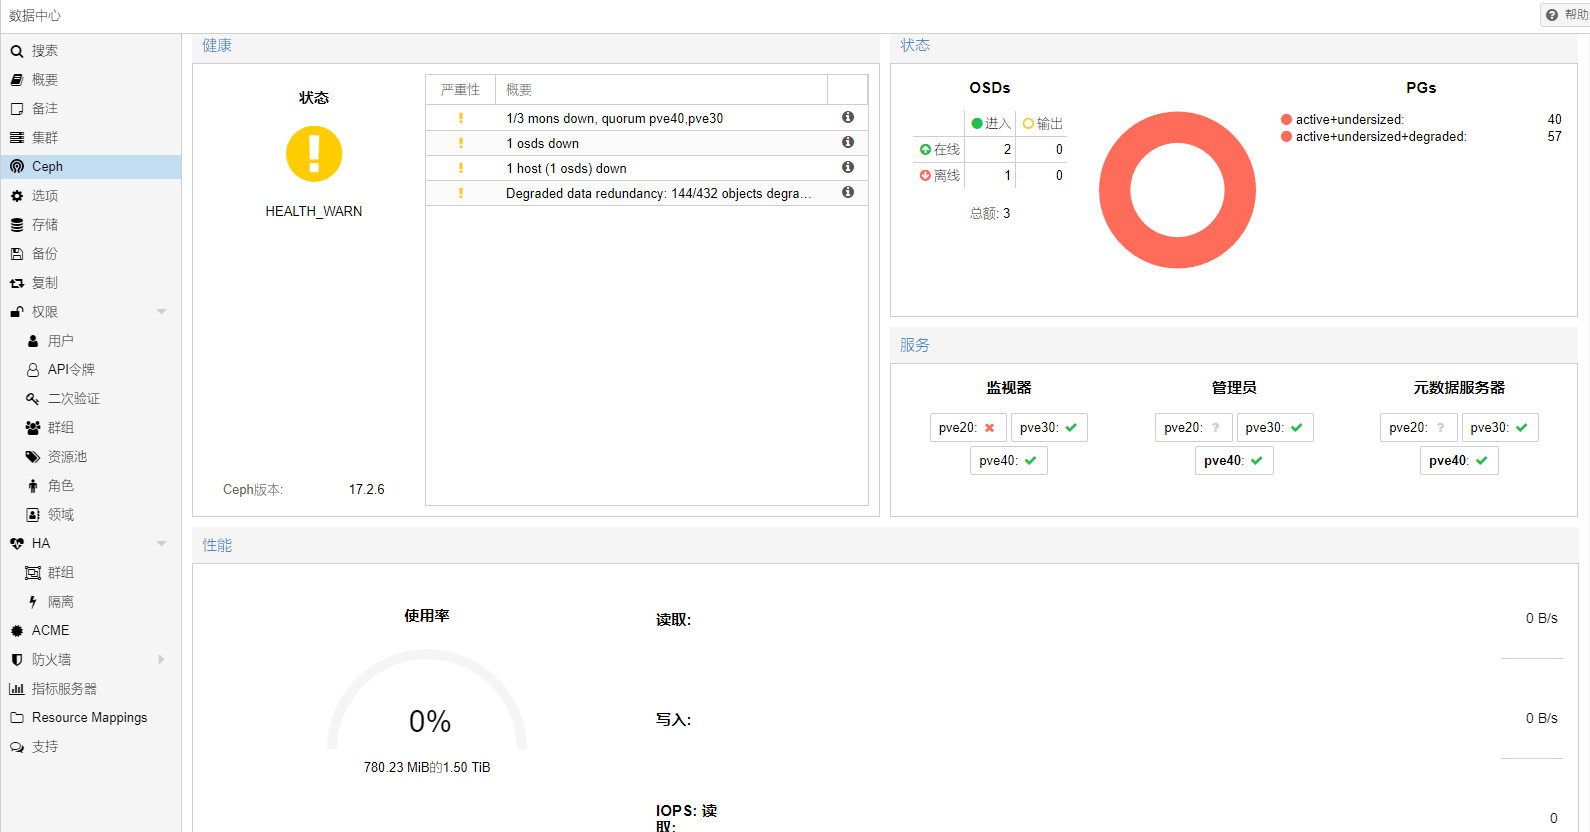Sort by the 严重性 severity column header

click(x=461, y=89)
